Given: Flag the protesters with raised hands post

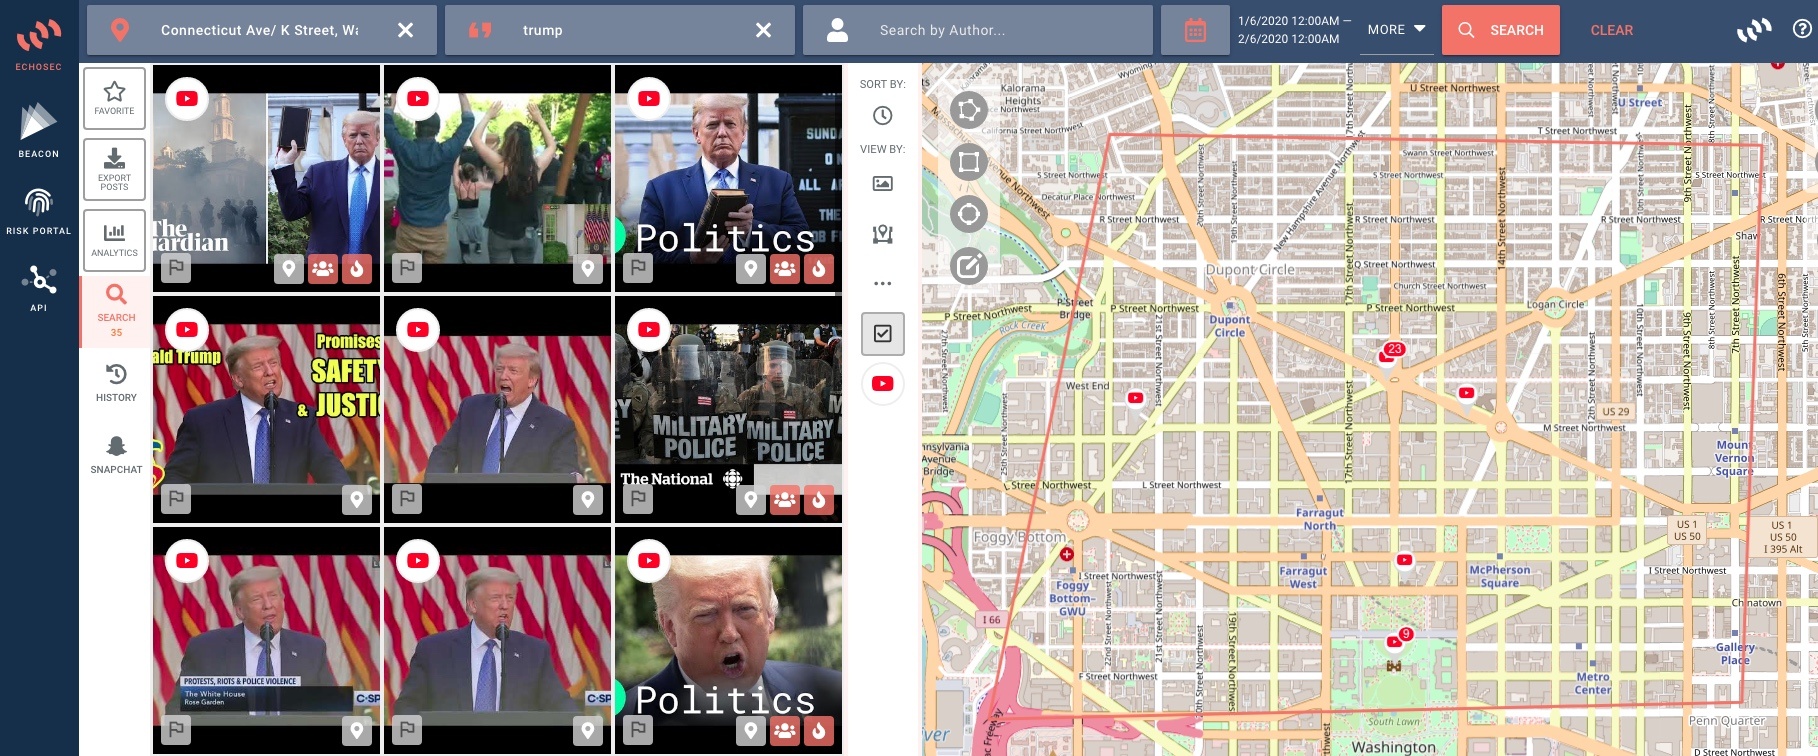Looking at the screenshot, I should pos(407,268).
